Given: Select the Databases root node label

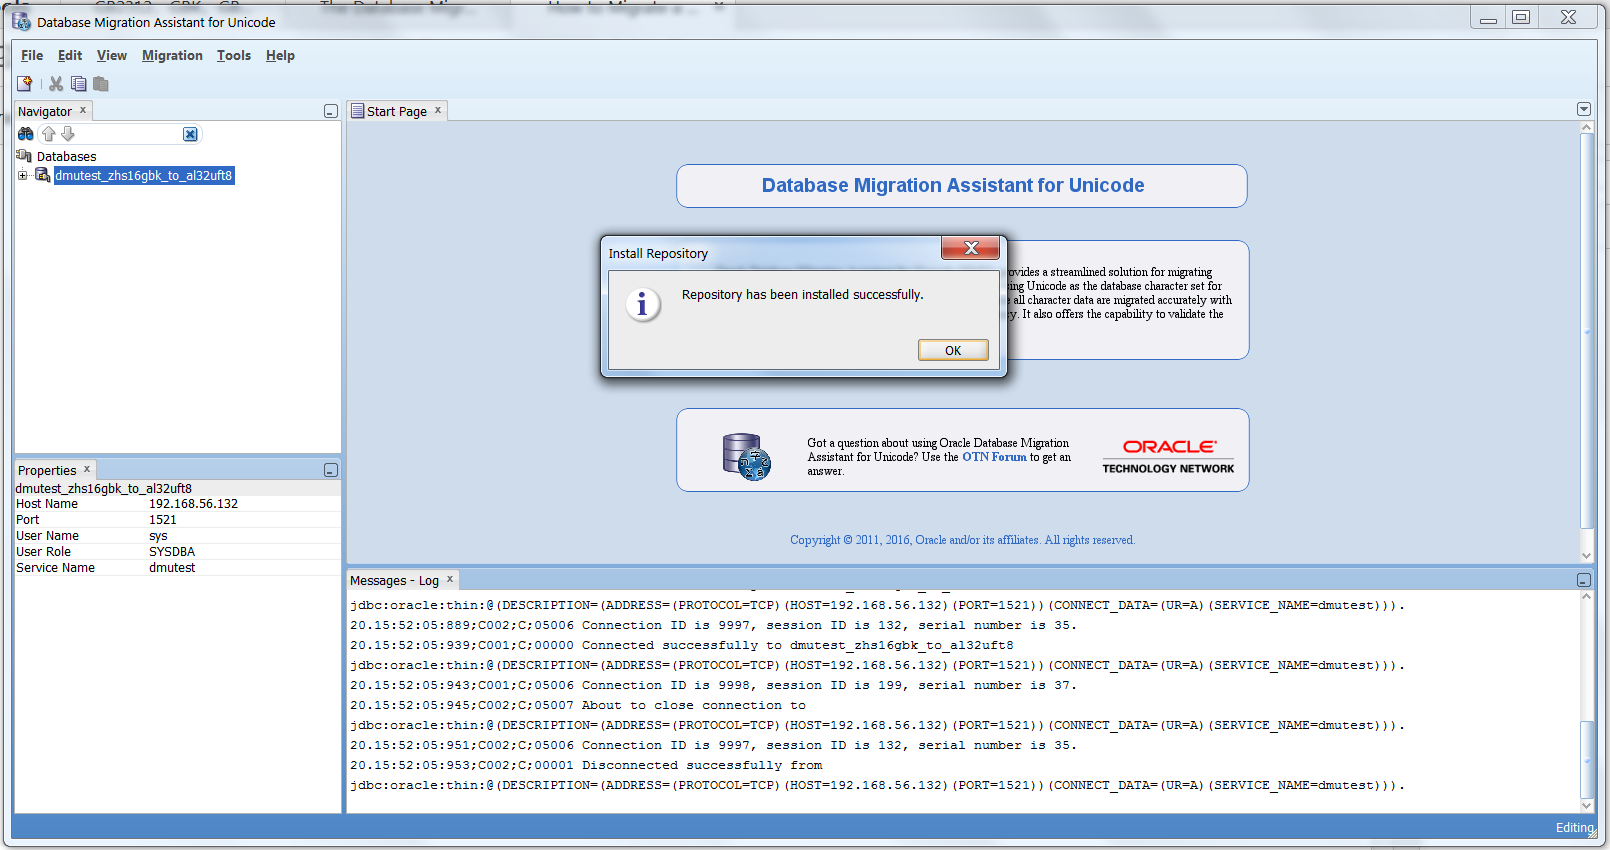Looking at the screenshot, I should (67, 157).
